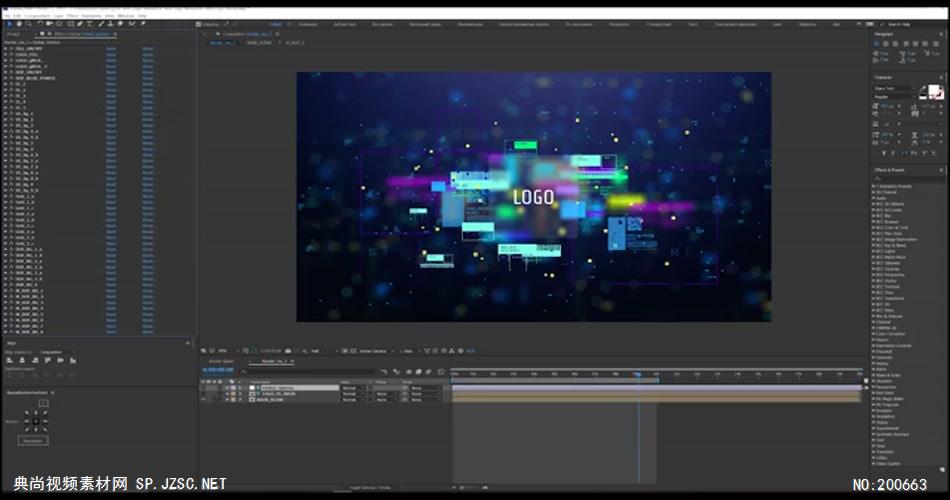
Task: Click the Align Left paragraph icon
Action: [x=876, y=44]
